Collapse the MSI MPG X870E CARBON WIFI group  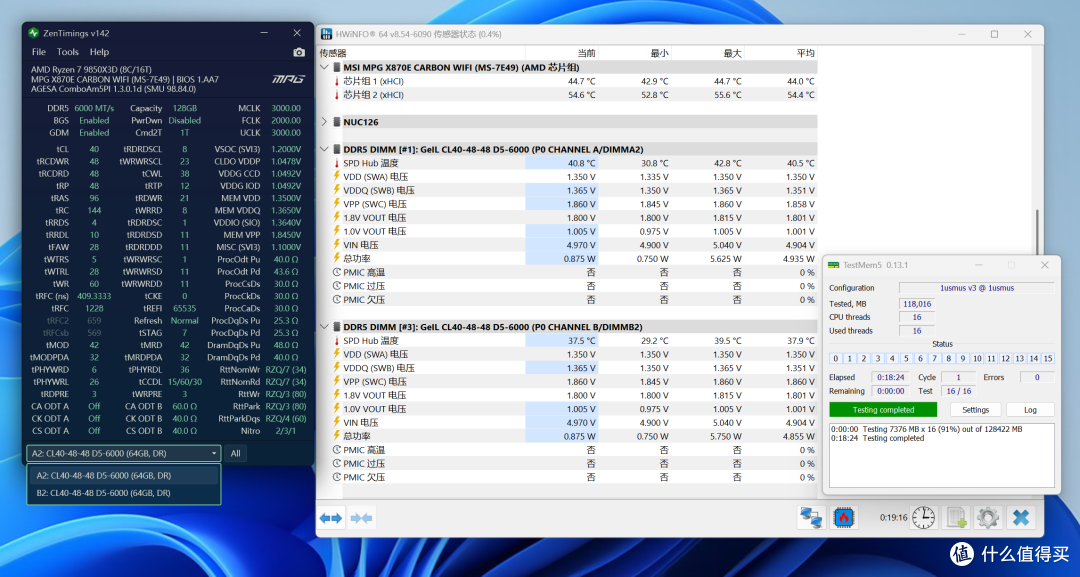(x=324, y=67)
